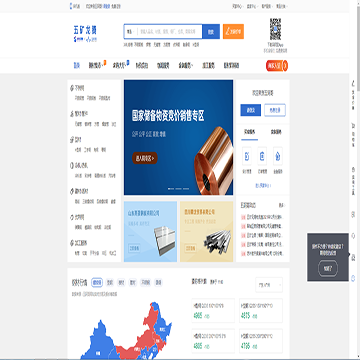Click the red pill button in navigation bar

[277, 66]
